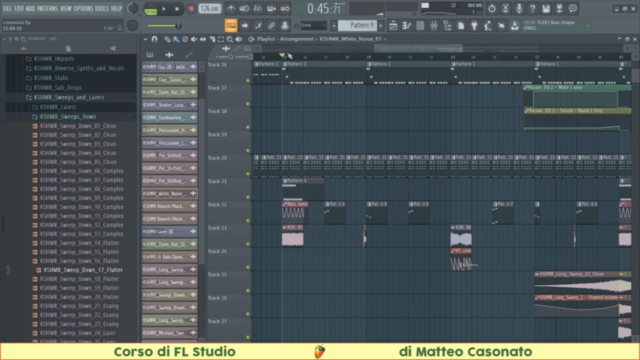Open the Mixer view icon

(433, 26)
